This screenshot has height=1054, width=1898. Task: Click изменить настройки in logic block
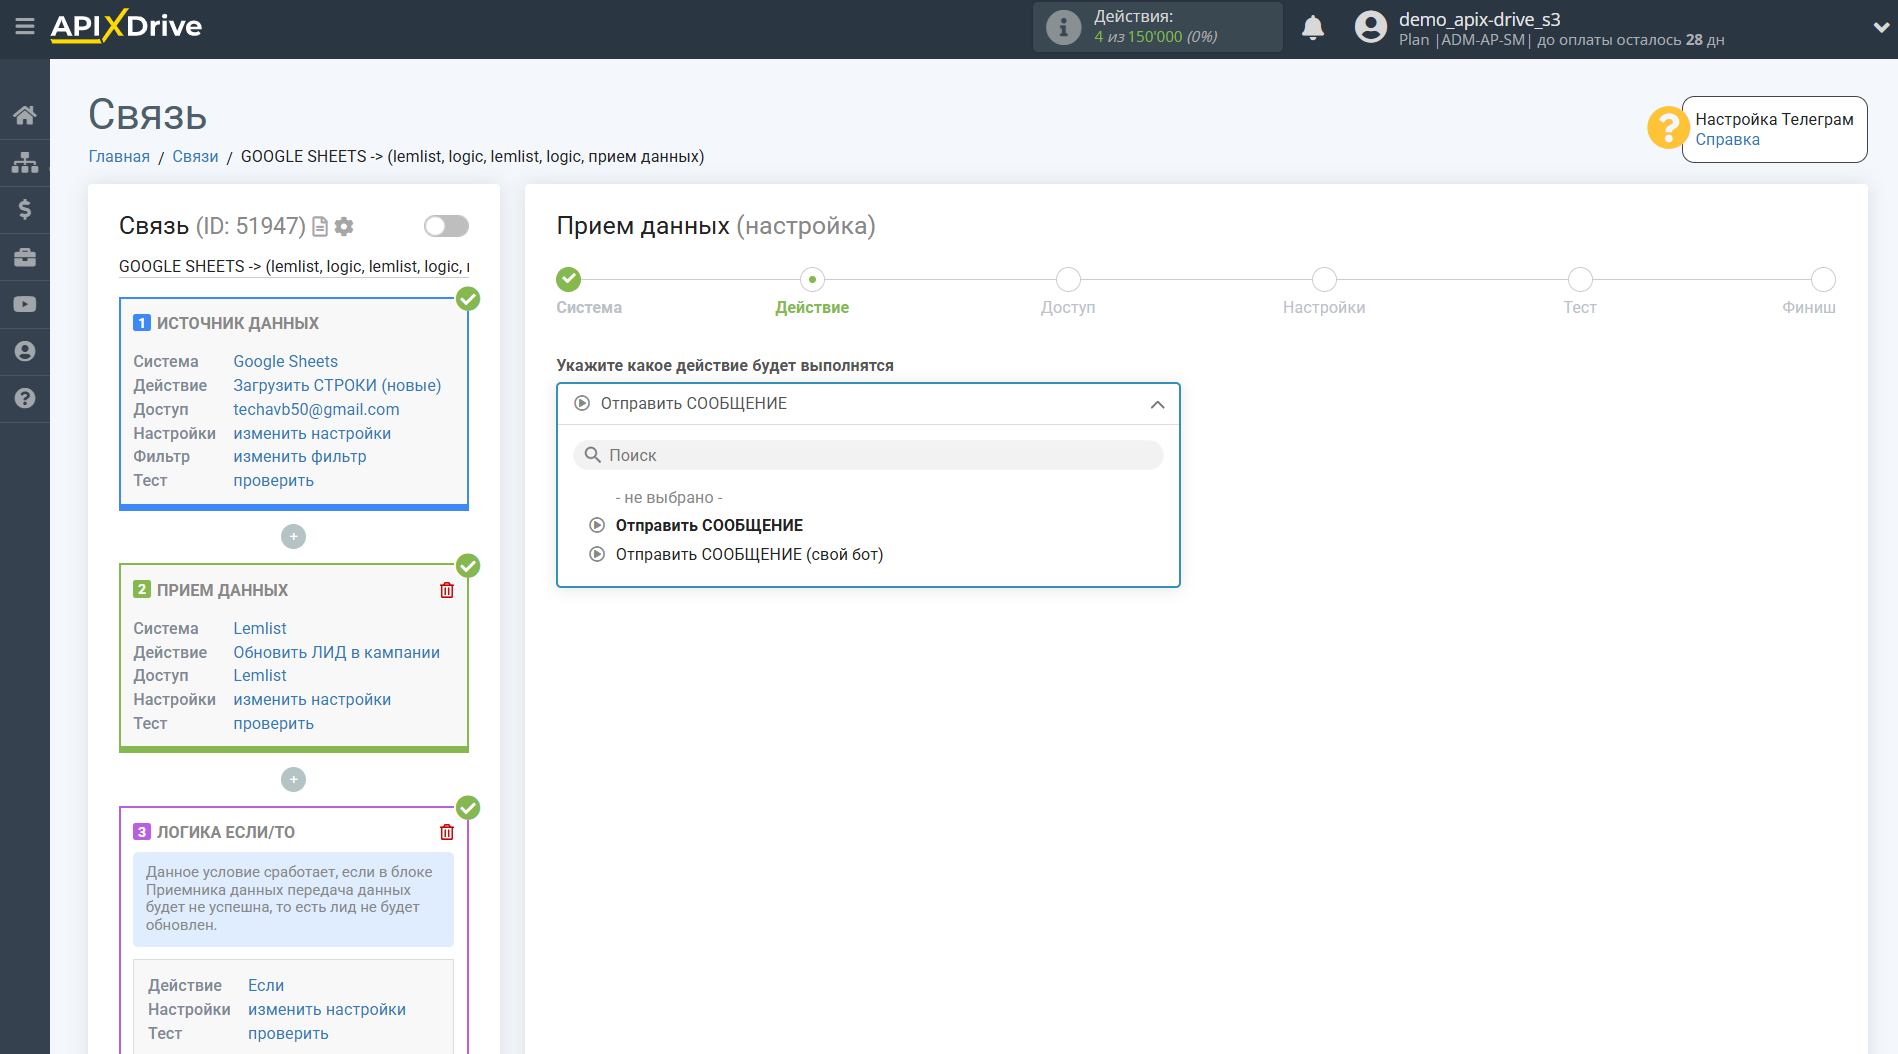pyautogui.click(x=327, y=1009)
